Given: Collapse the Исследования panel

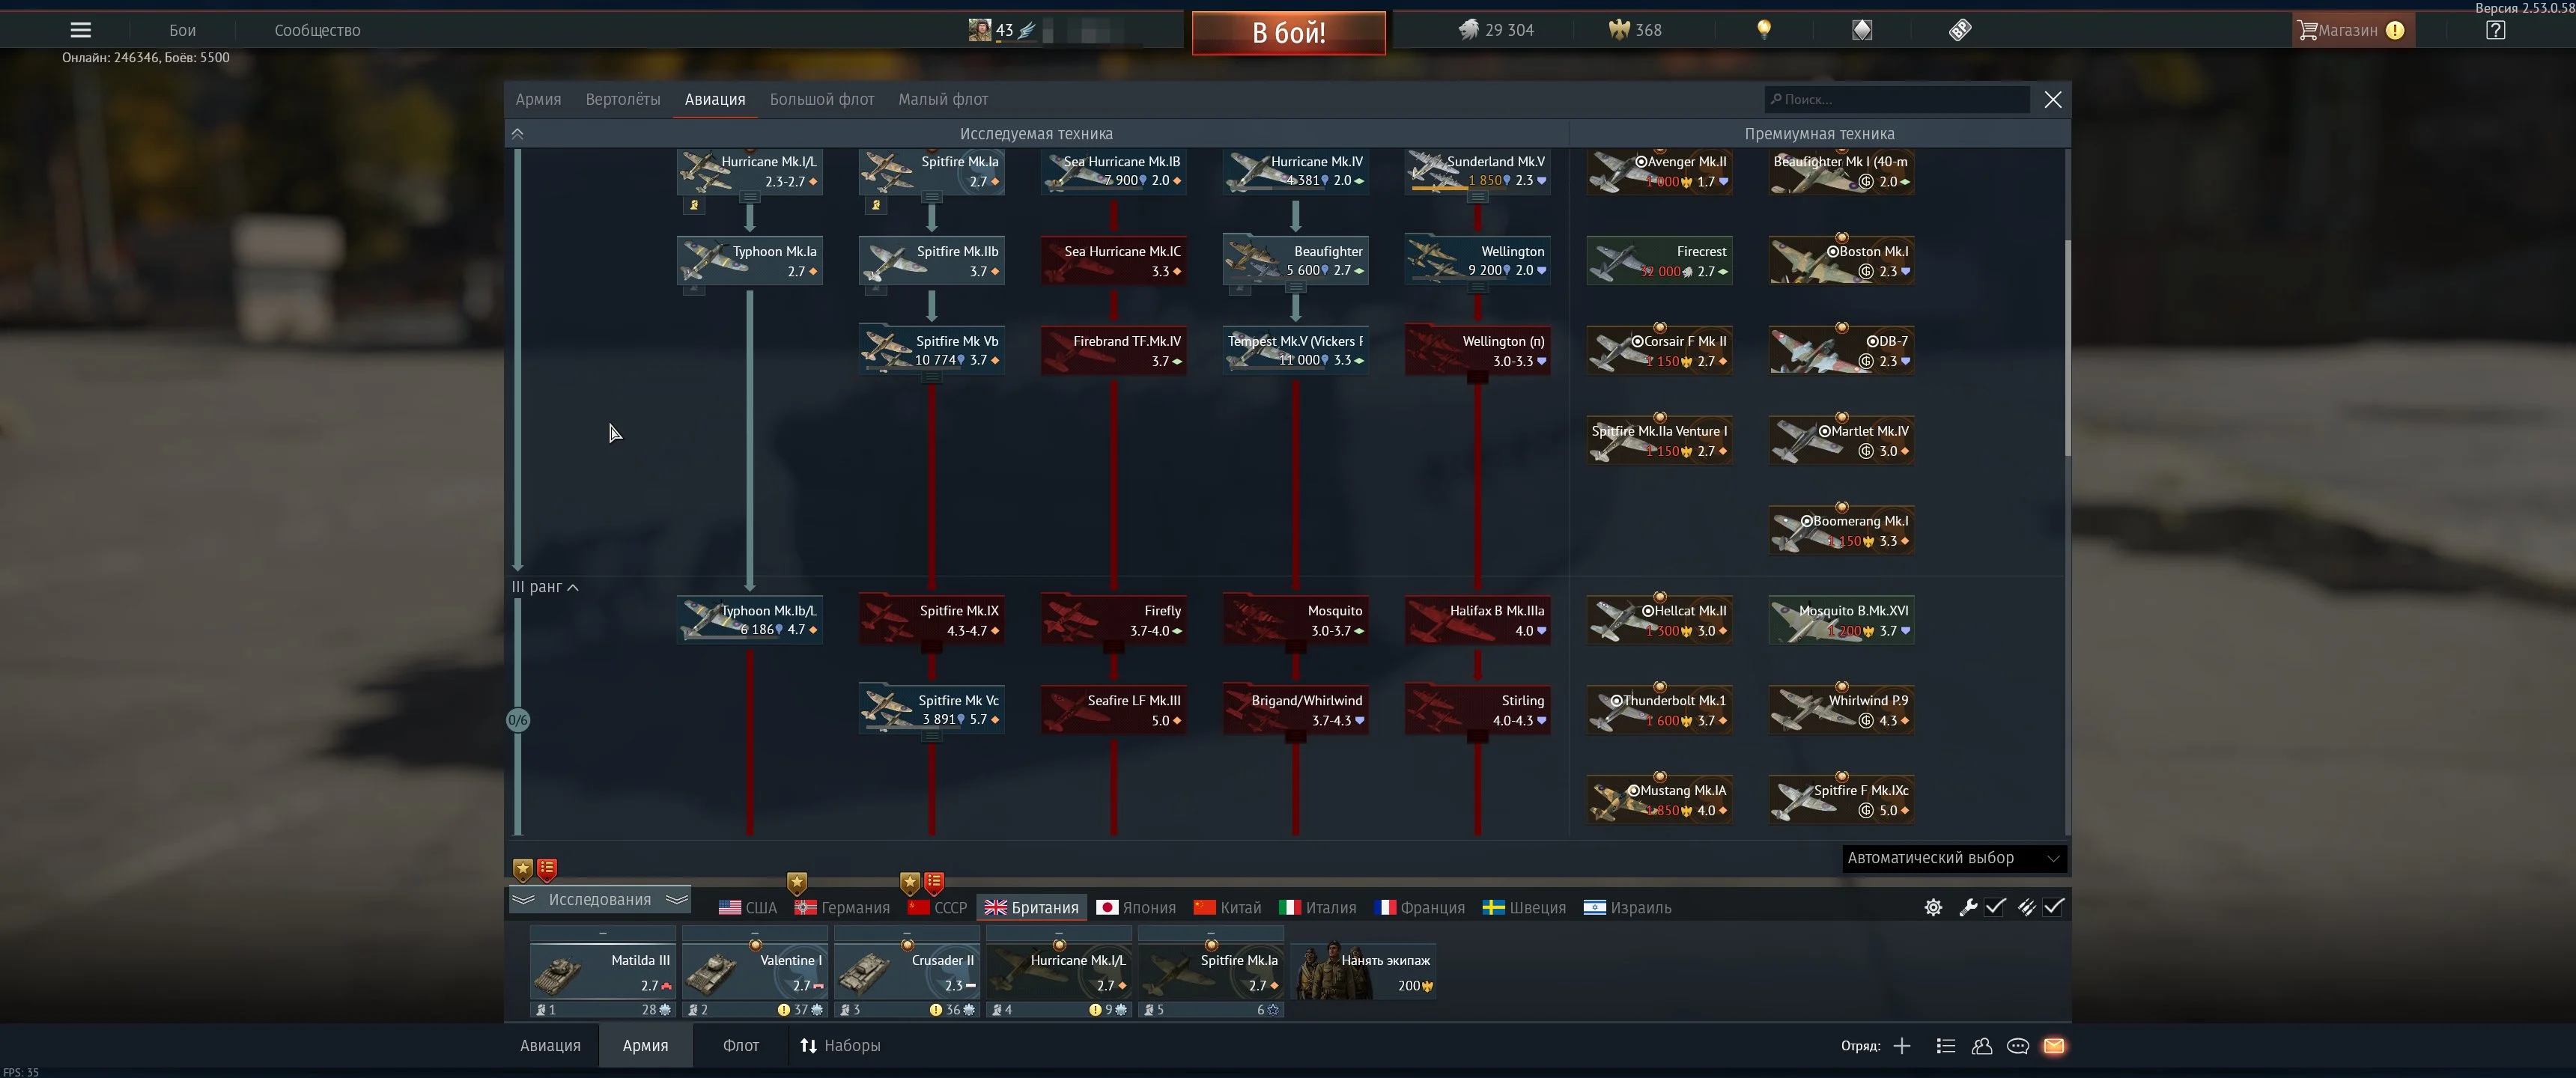Looking at the screenshot, I should click(x=599, y=899).
